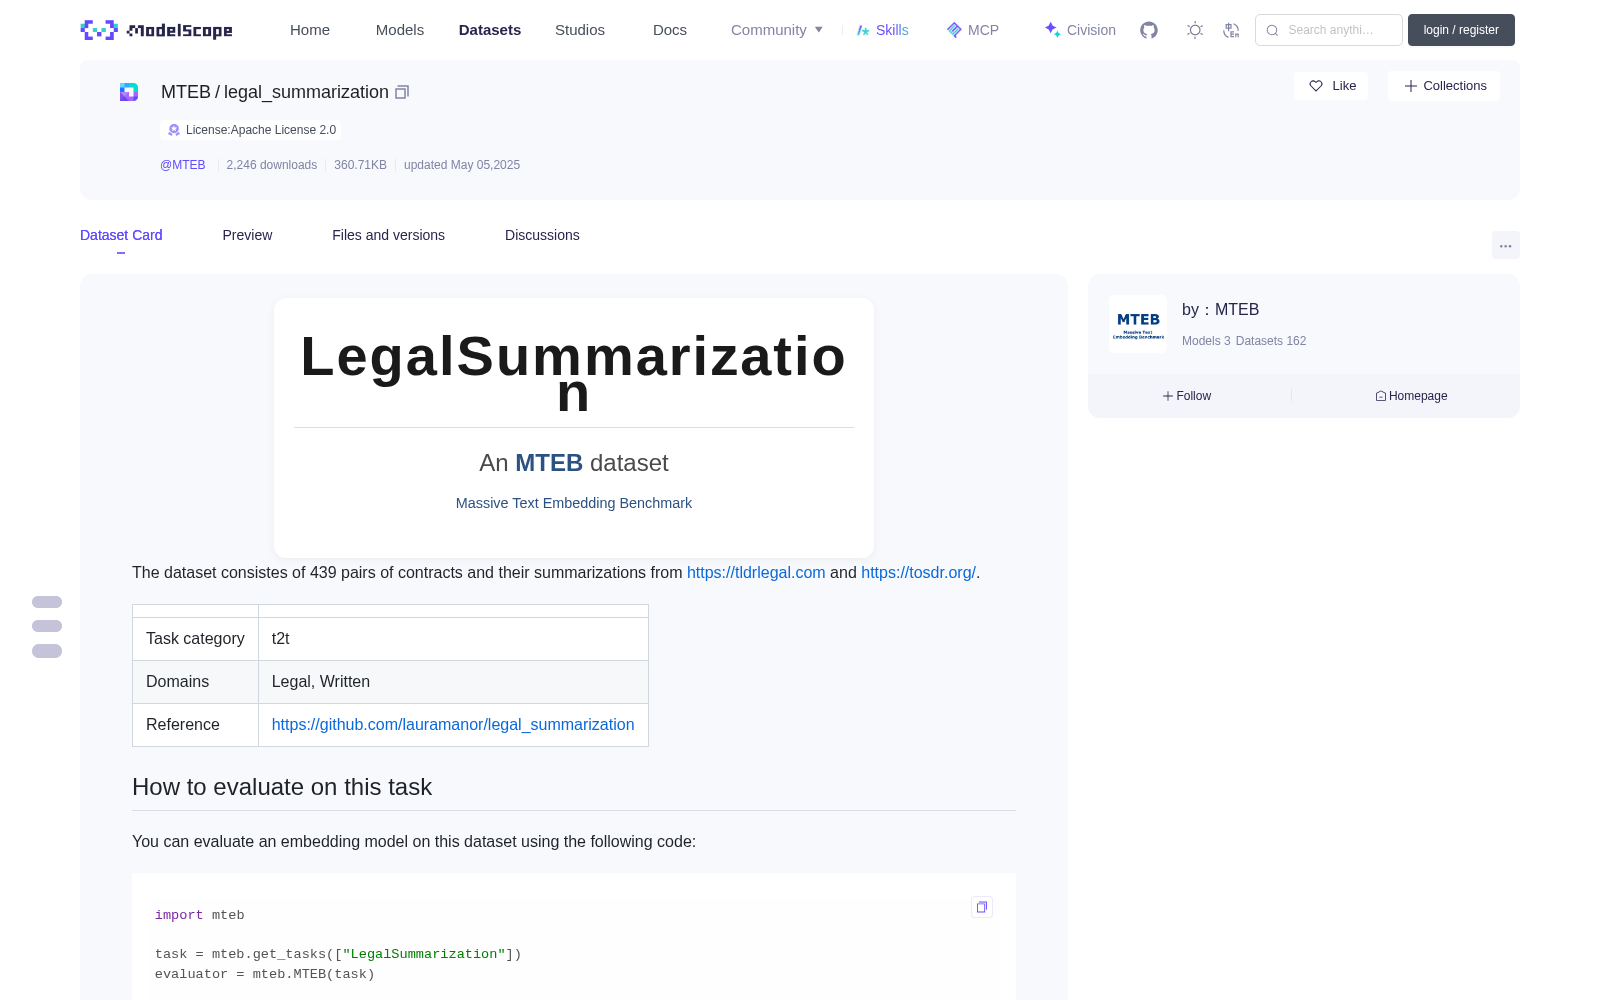1600x1000 pixels.
Task: Toggle light/dark theme sun icon
Action: [1195, 30]
